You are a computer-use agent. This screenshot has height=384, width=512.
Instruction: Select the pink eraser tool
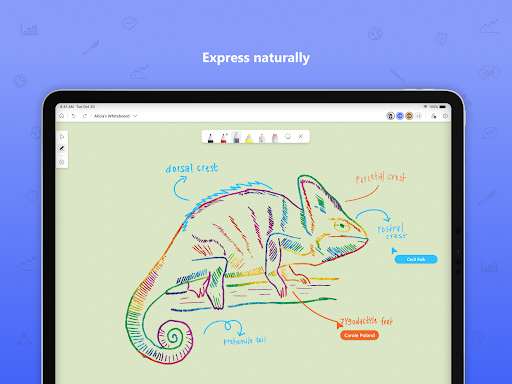[275, 138]
